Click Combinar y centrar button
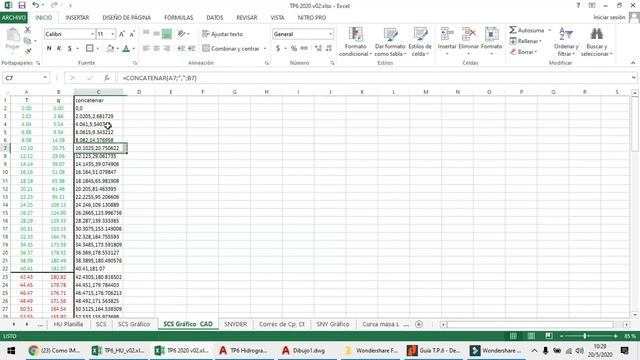The image size is (640, 360). click(x=231, y=48)
